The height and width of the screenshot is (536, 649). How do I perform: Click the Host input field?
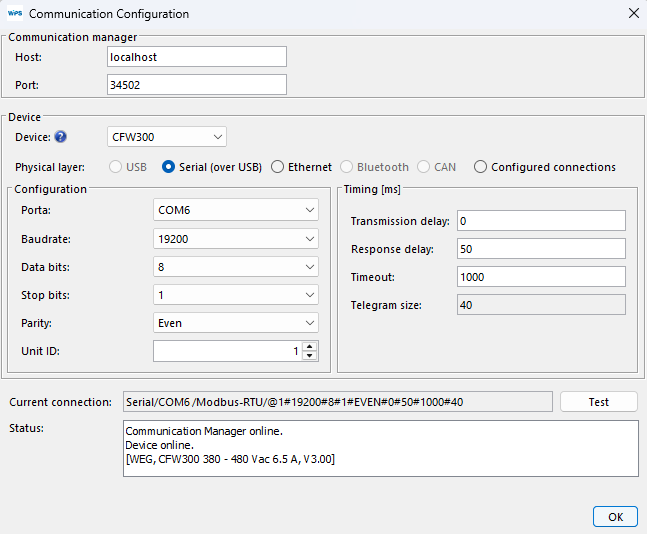tap(196, 57)
